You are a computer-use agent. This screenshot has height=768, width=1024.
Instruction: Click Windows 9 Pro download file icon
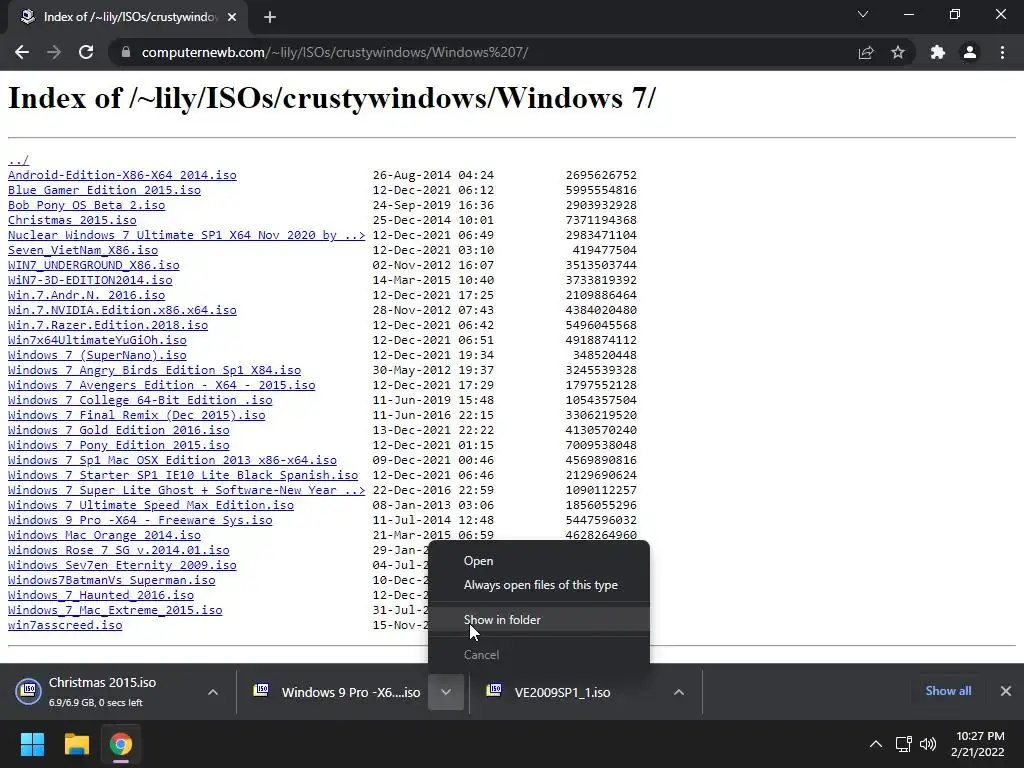pos(261,690)
